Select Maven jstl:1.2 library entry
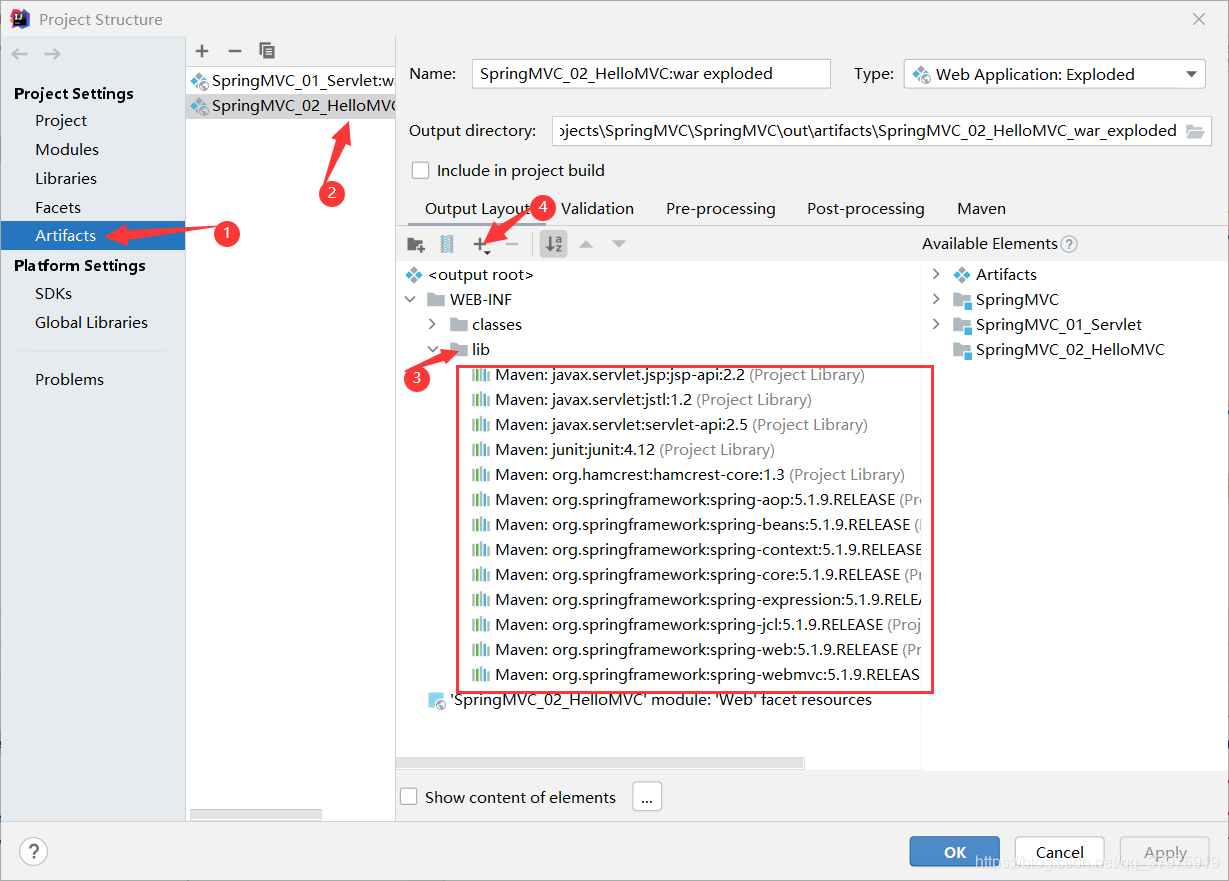Viewport: 1229px width, 881px height. point(641,400)
